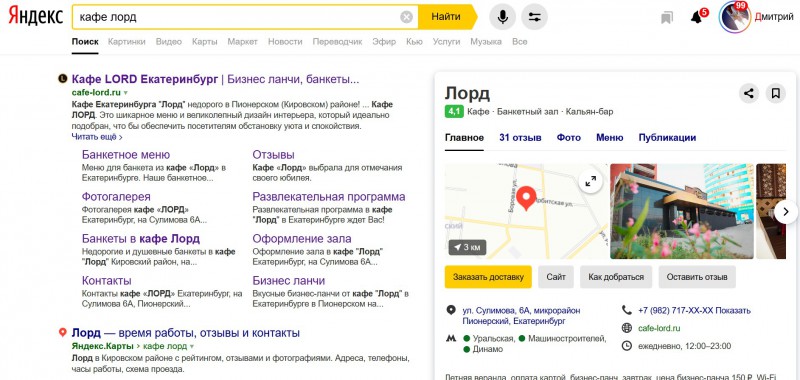Click the 4,1 rating badge
Screen dimensions: 800x380
point(454,111)
